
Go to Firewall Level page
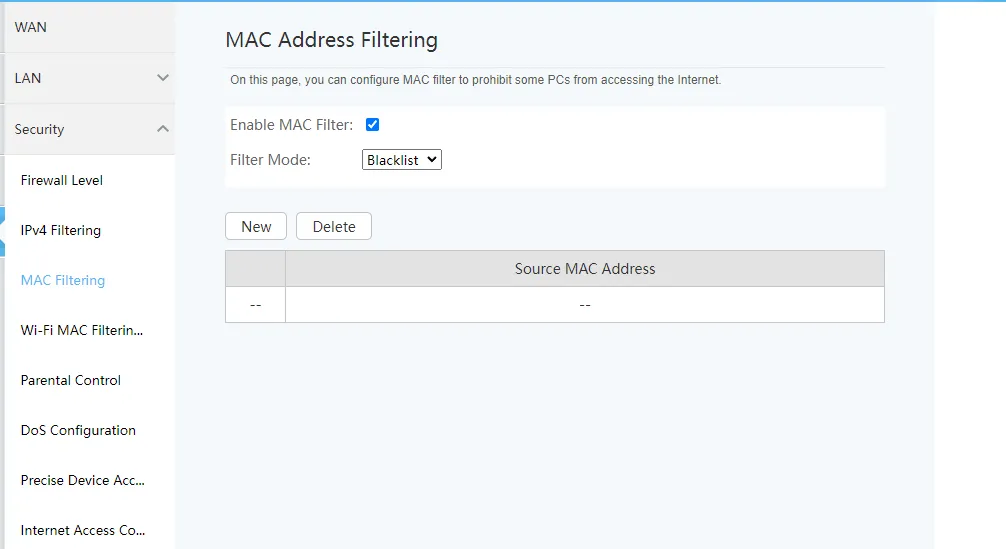click(62, 180)
